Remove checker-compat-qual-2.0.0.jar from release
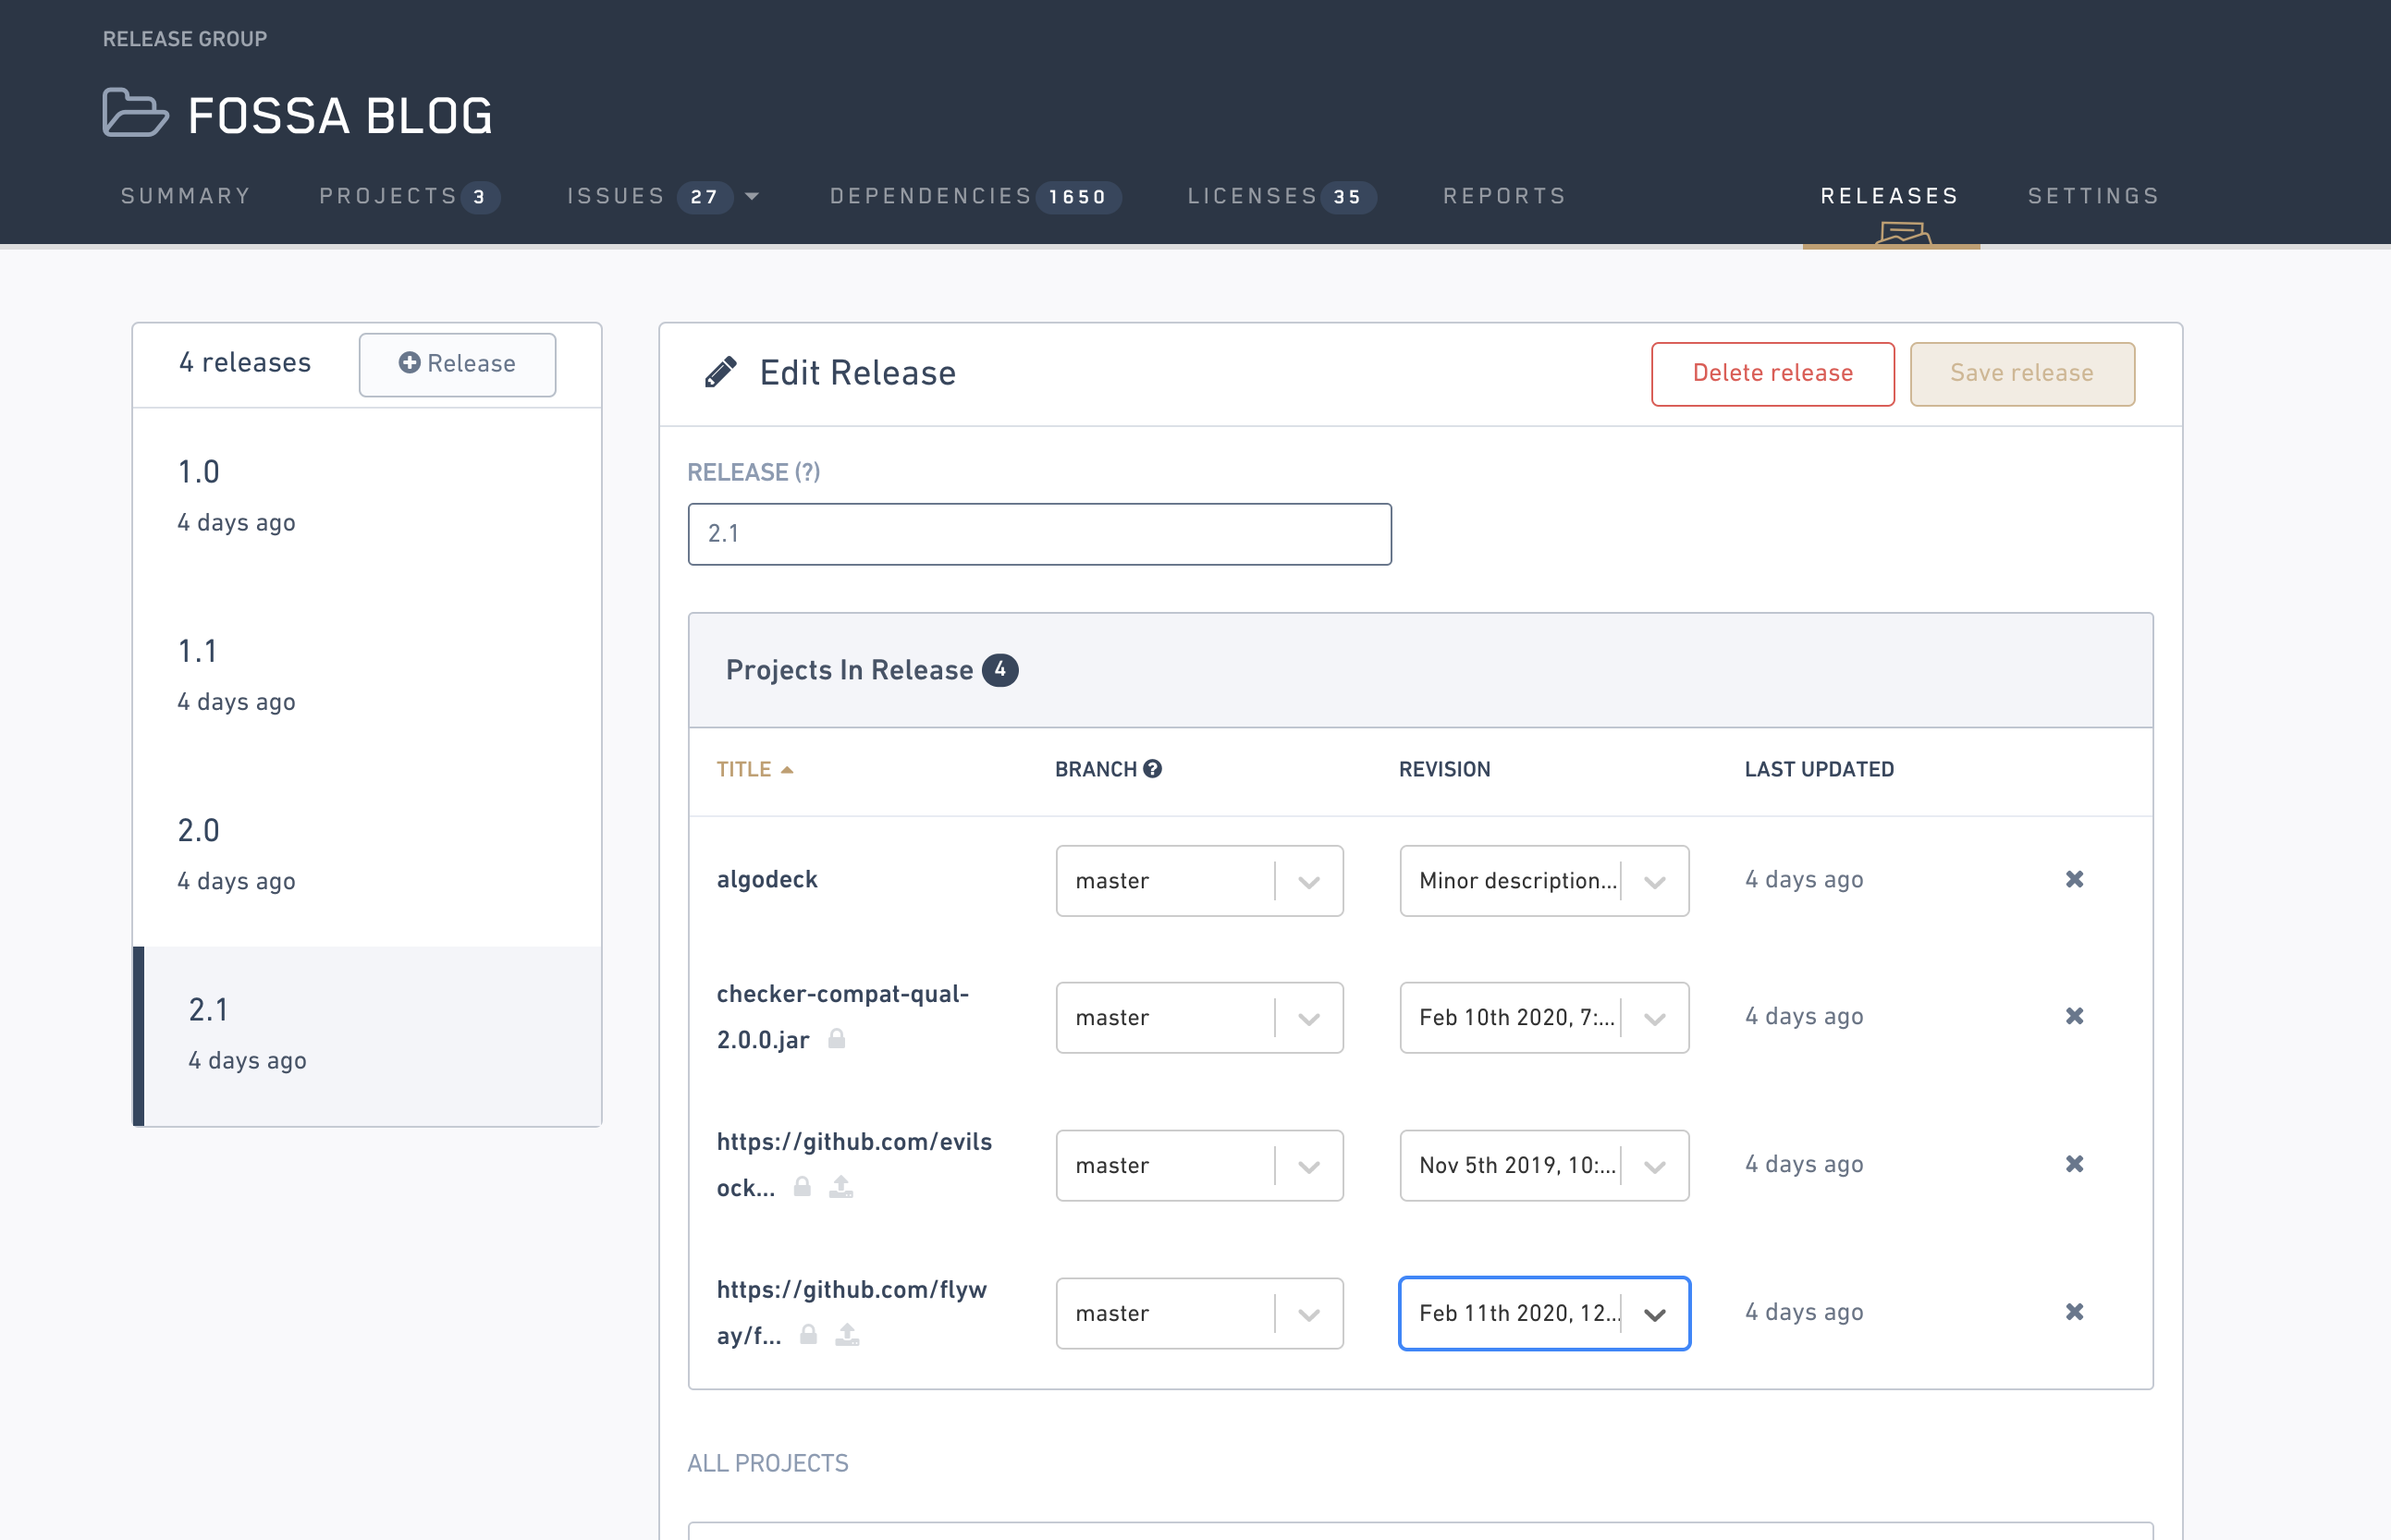This screenshot has height=1540, width=2391. coord(2074,1016)
